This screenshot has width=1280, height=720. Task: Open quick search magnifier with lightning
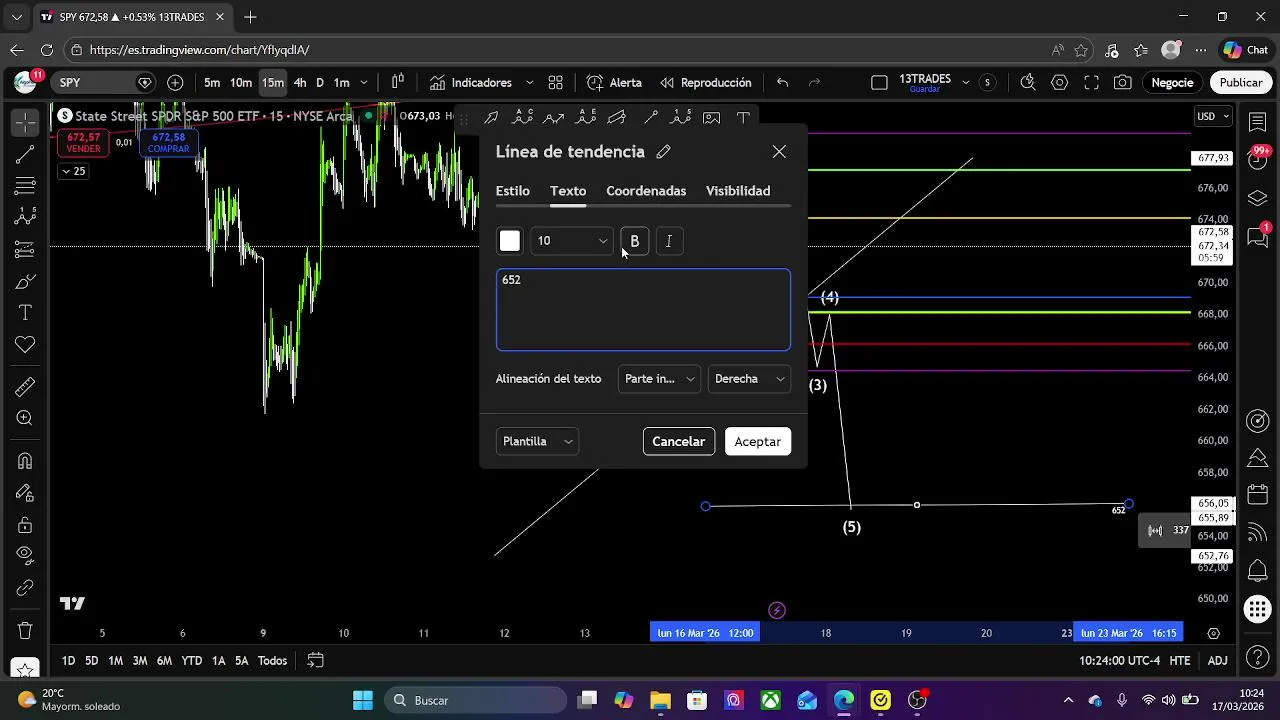tap(1028, 83)
